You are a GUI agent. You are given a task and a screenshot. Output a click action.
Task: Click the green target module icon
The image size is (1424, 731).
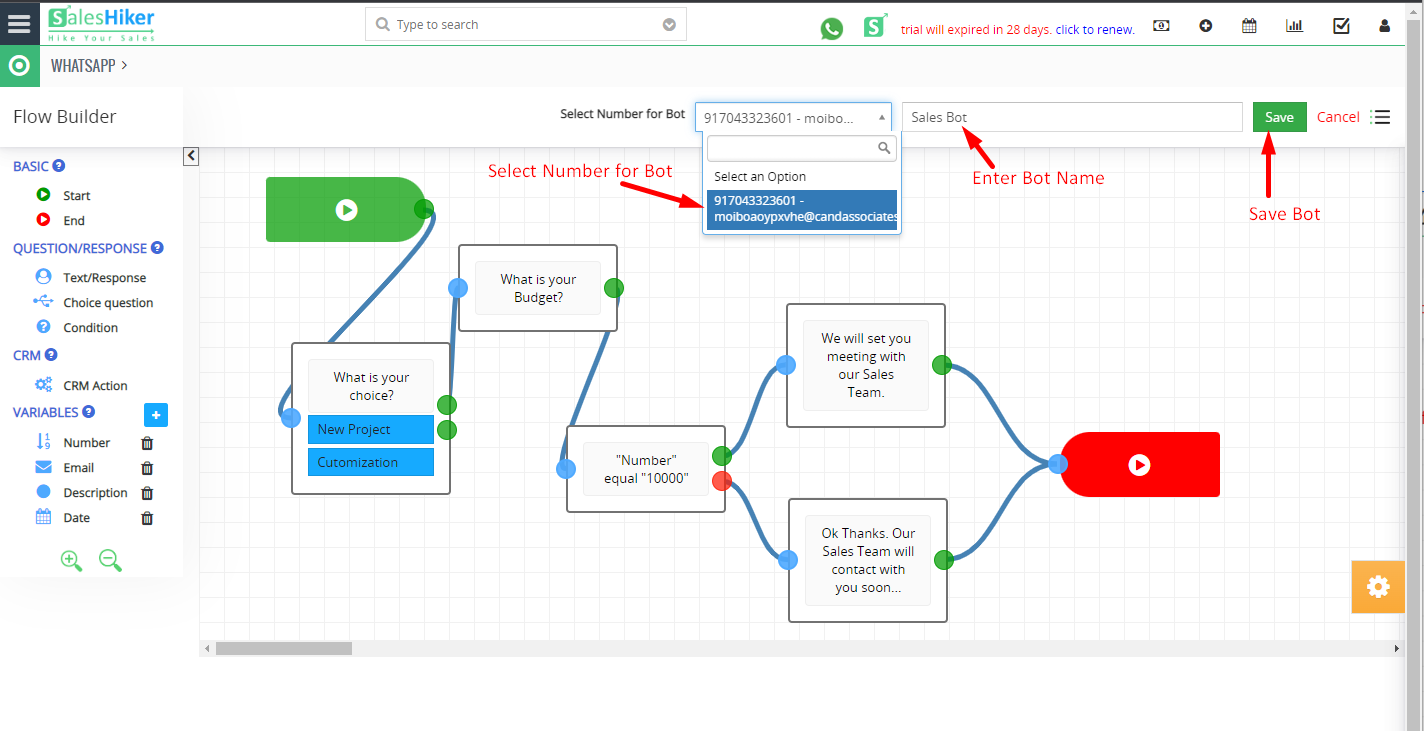point(18,66)
